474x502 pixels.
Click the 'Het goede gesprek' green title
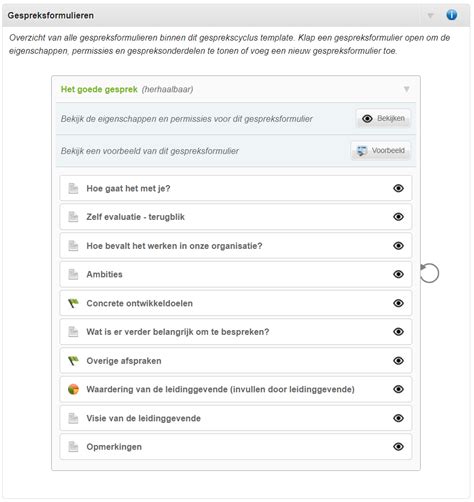coord(99,89)
